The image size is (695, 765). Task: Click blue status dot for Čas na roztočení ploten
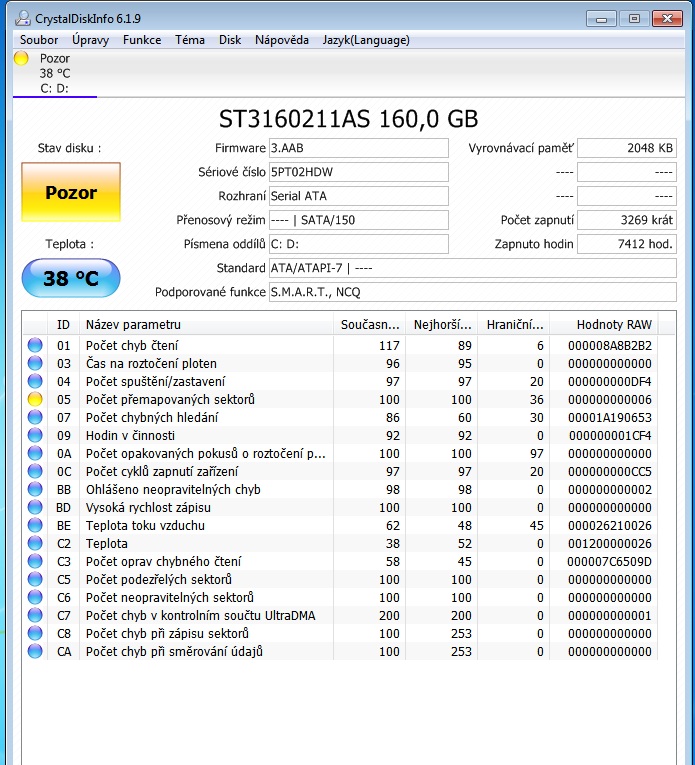(x=35, y=363)
